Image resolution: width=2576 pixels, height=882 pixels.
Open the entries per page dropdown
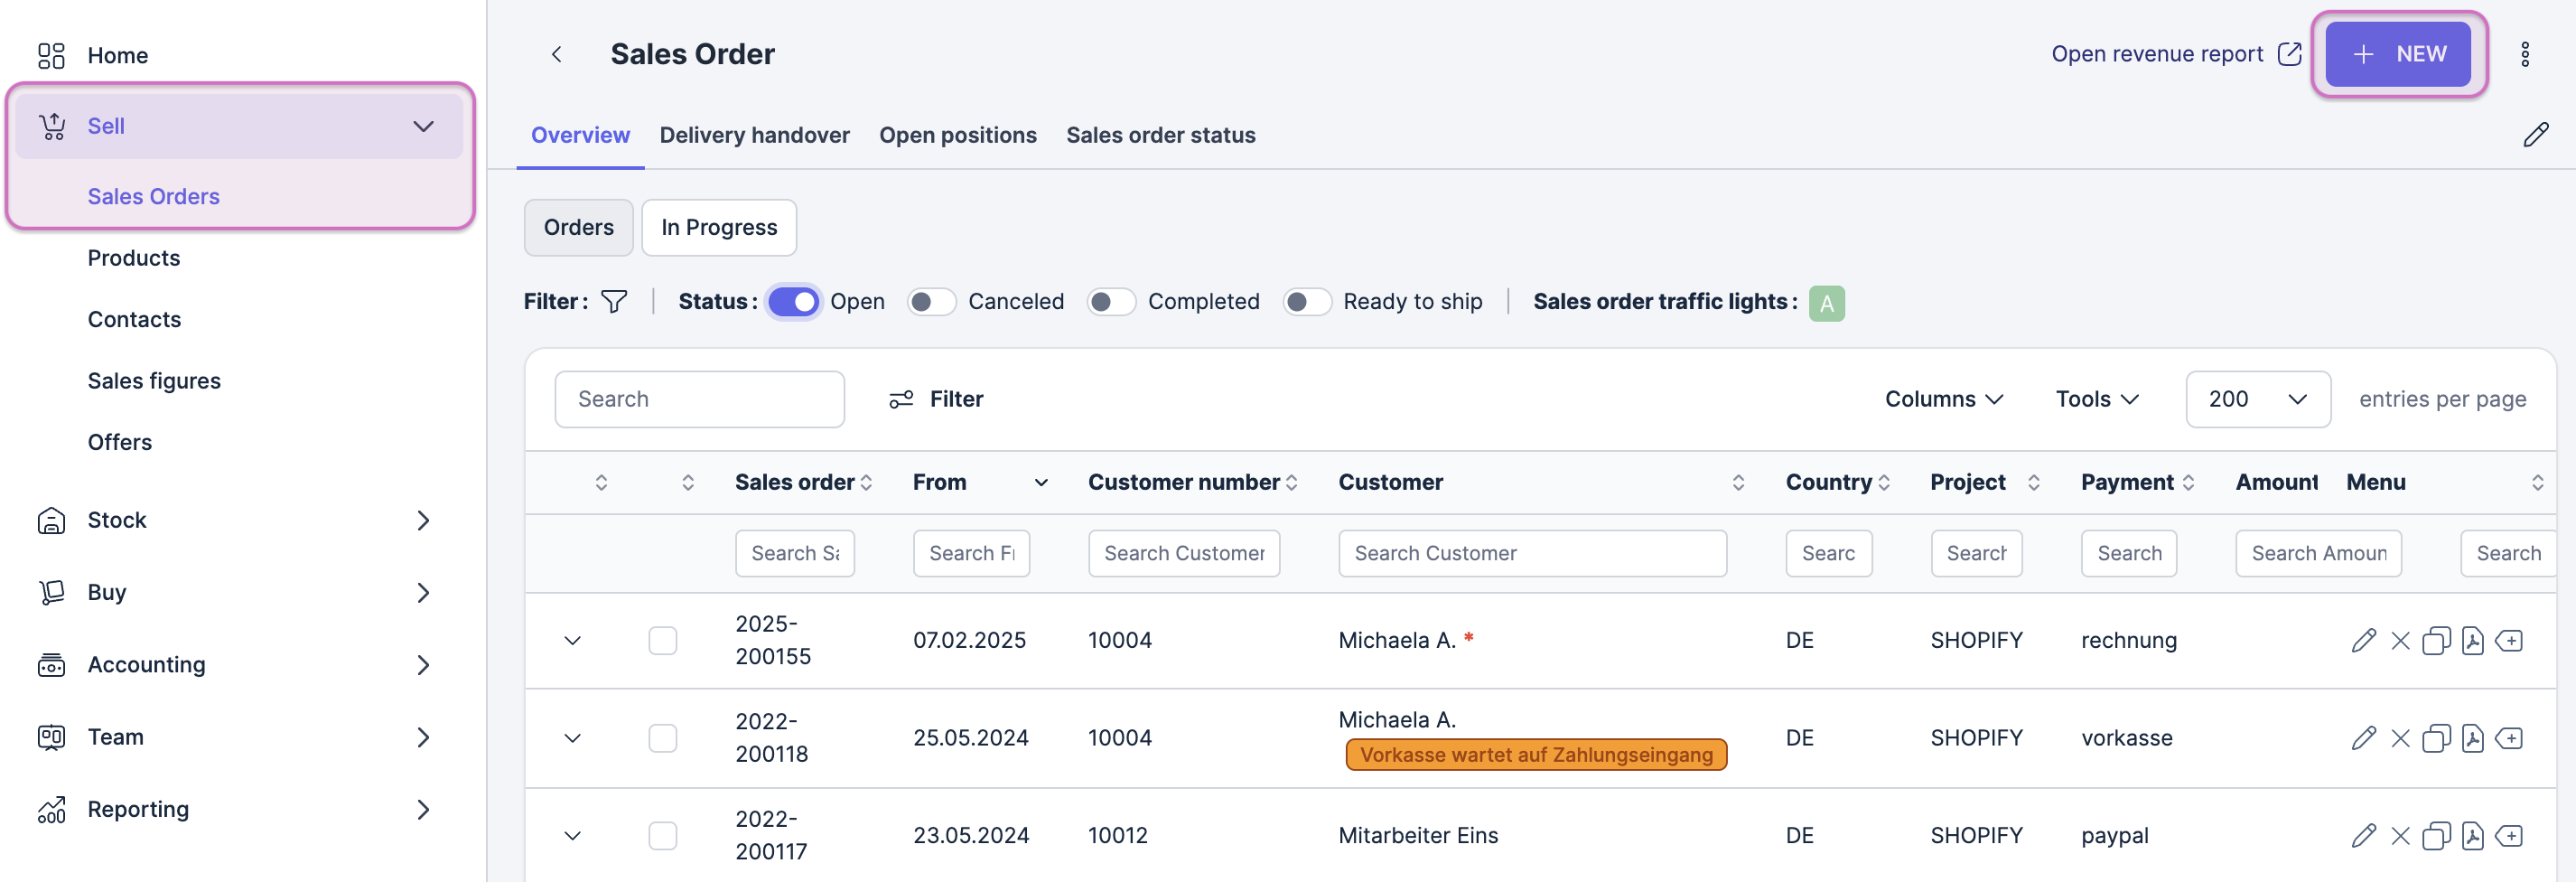pyautogui.click(x=2257, y=399)
